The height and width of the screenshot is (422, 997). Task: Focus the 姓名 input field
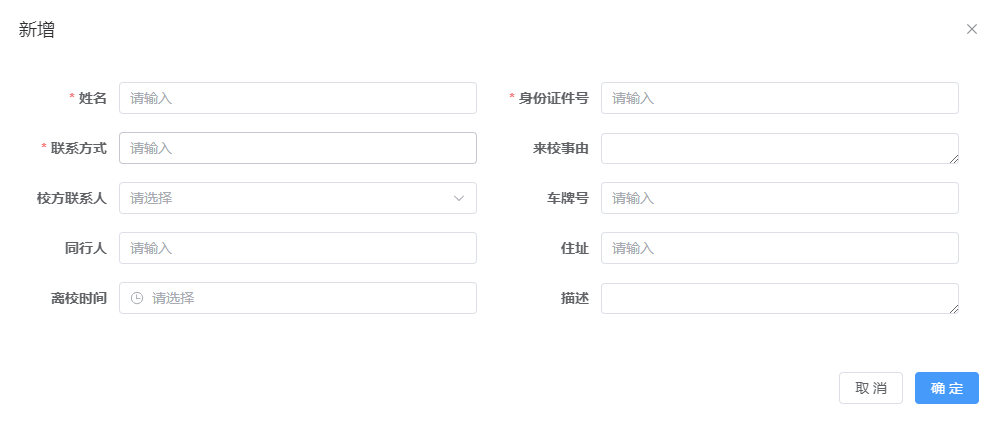(x=297, y=98)
